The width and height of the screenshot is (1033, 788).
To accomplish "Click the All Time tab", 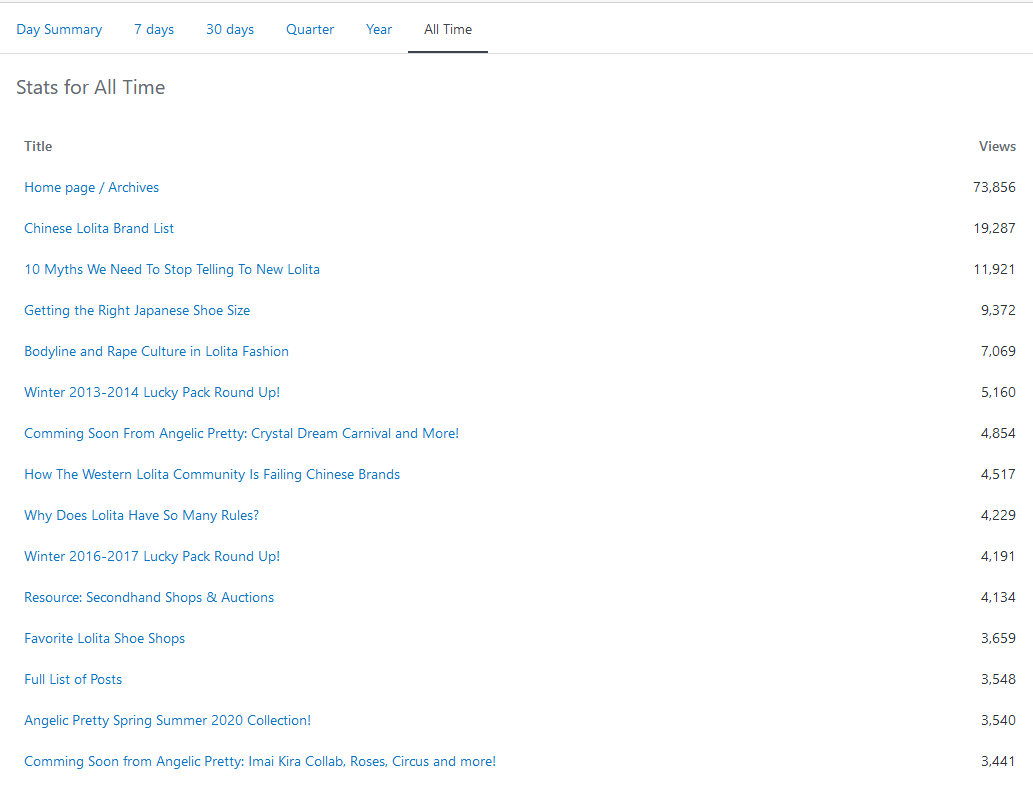I will (x=448, y=29).
